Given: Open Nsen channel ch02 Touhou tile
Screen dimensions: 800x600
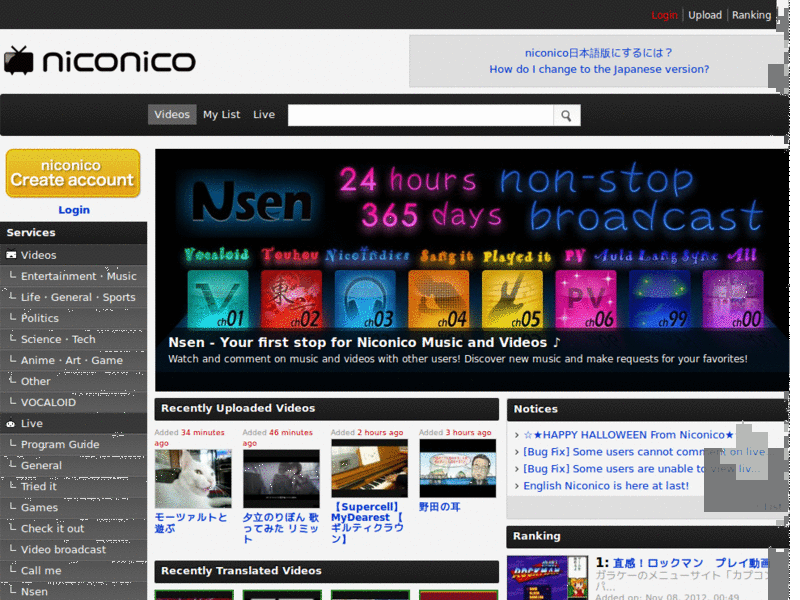Looking at the screenshot, I should coord(291,299).
